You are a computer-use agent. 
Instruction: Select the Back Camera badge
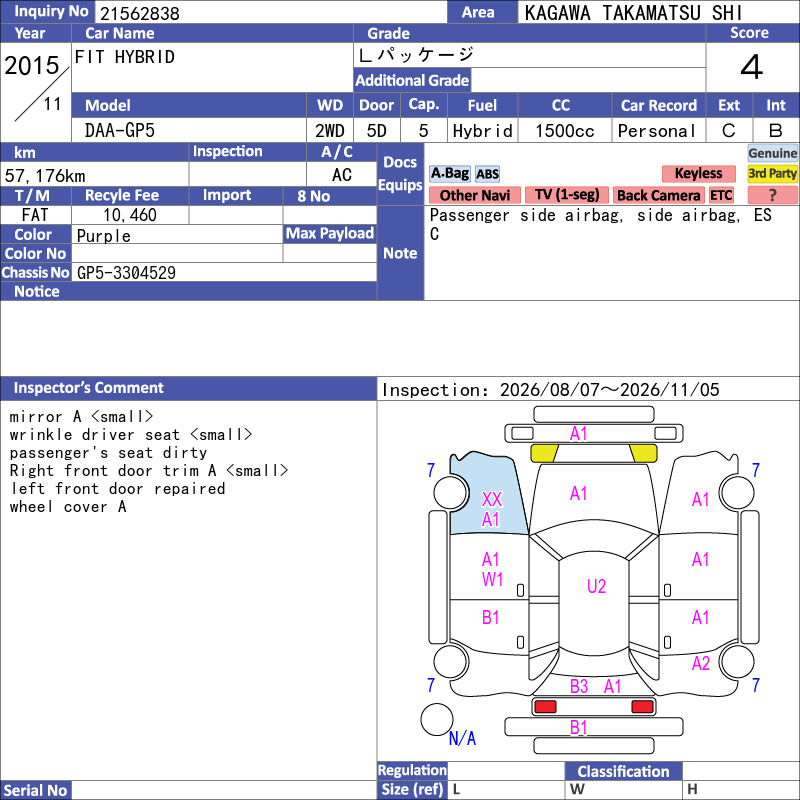658,195
